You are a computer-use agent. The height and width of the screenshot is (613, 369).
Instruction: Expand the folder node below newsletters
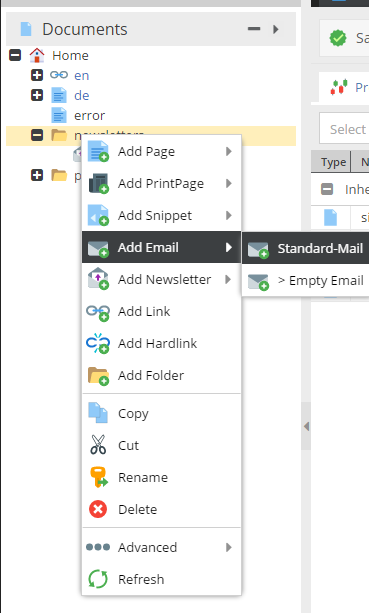tap(37, 175)
